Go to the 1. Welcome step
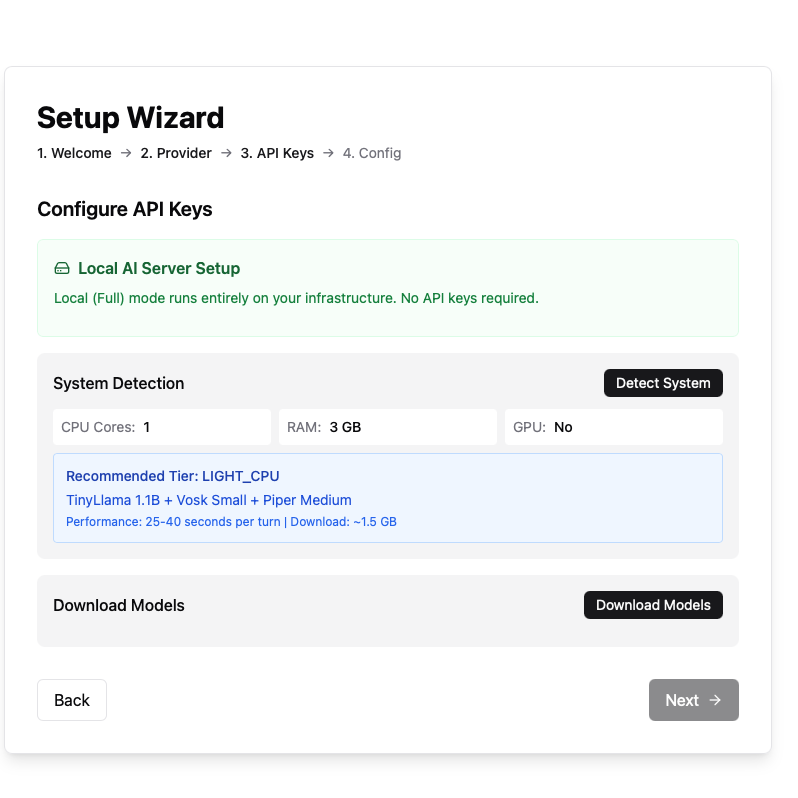798x798 pixels. pyautogui.click(x=74, y=153)
